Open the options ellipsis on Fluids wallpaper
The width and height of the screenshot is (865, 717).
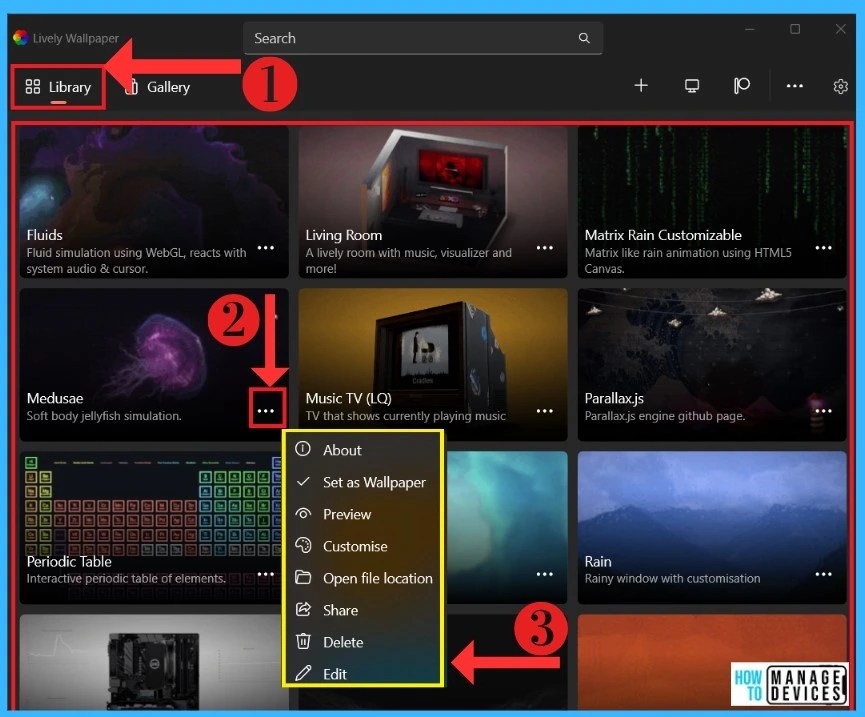(x=265, y=248)
